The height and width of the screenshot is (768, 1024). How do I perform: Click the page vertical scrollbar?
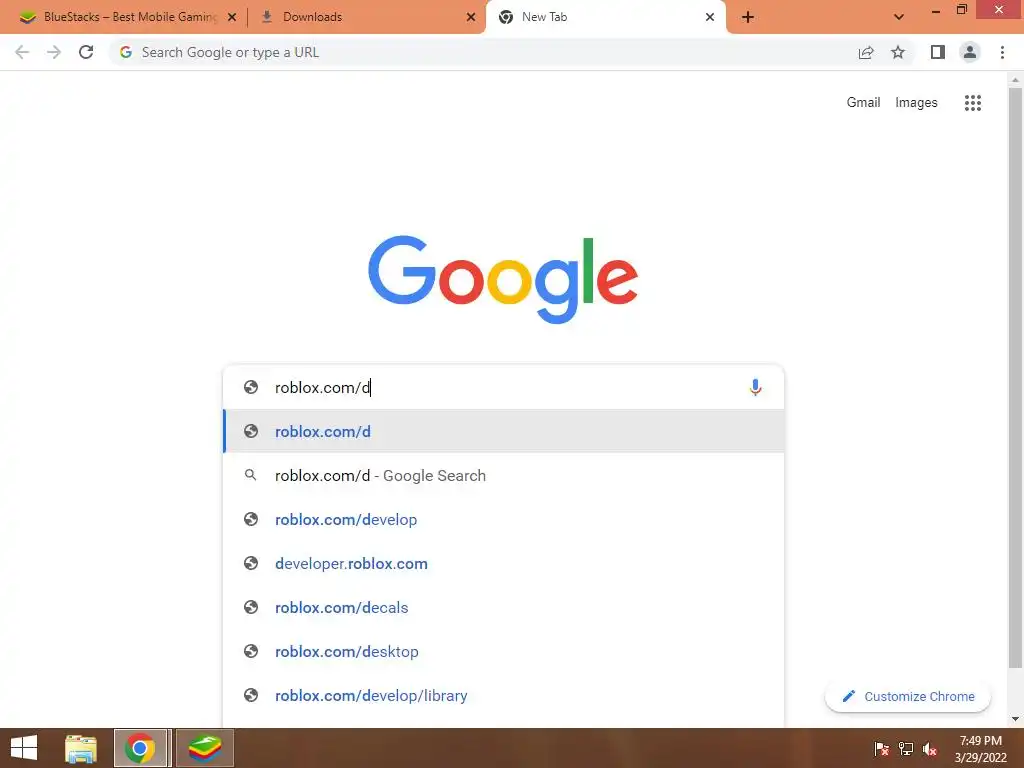coord(1015,377)
